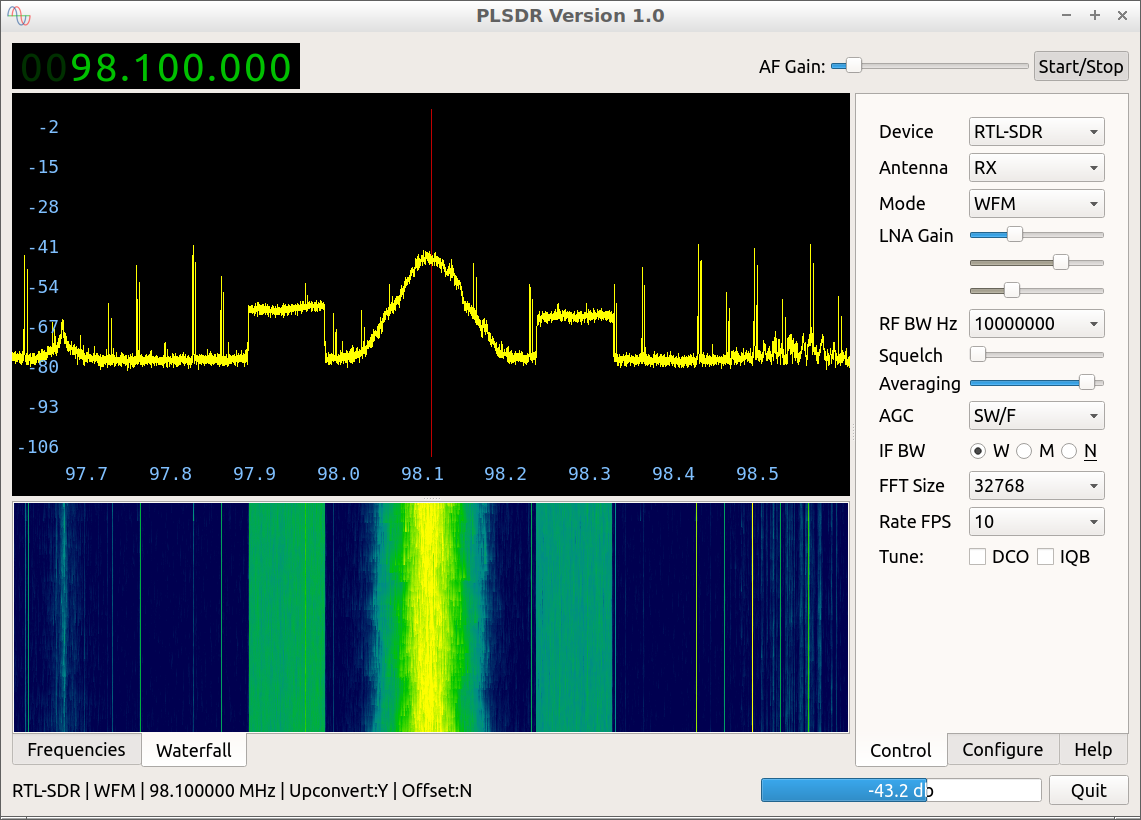This screenshot has width=1141, height=820.
Task: Open the Help tab
Action: pos(1093,750)
